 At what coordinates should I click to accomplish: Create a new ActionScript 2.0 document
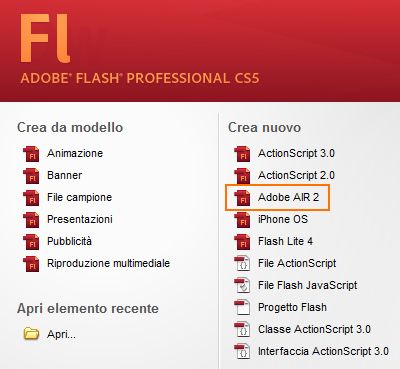296,175
